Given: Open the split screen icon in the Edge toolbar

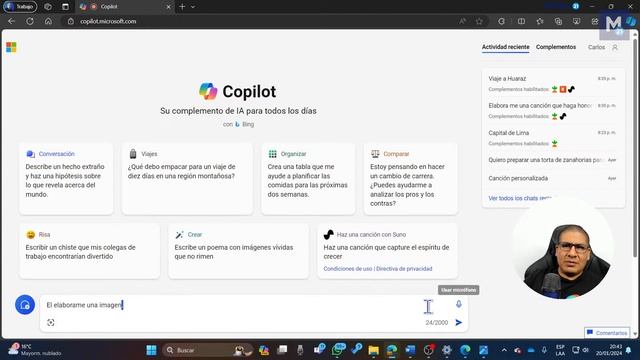Looking at the screenshot, I should click(x=521, y=21).
